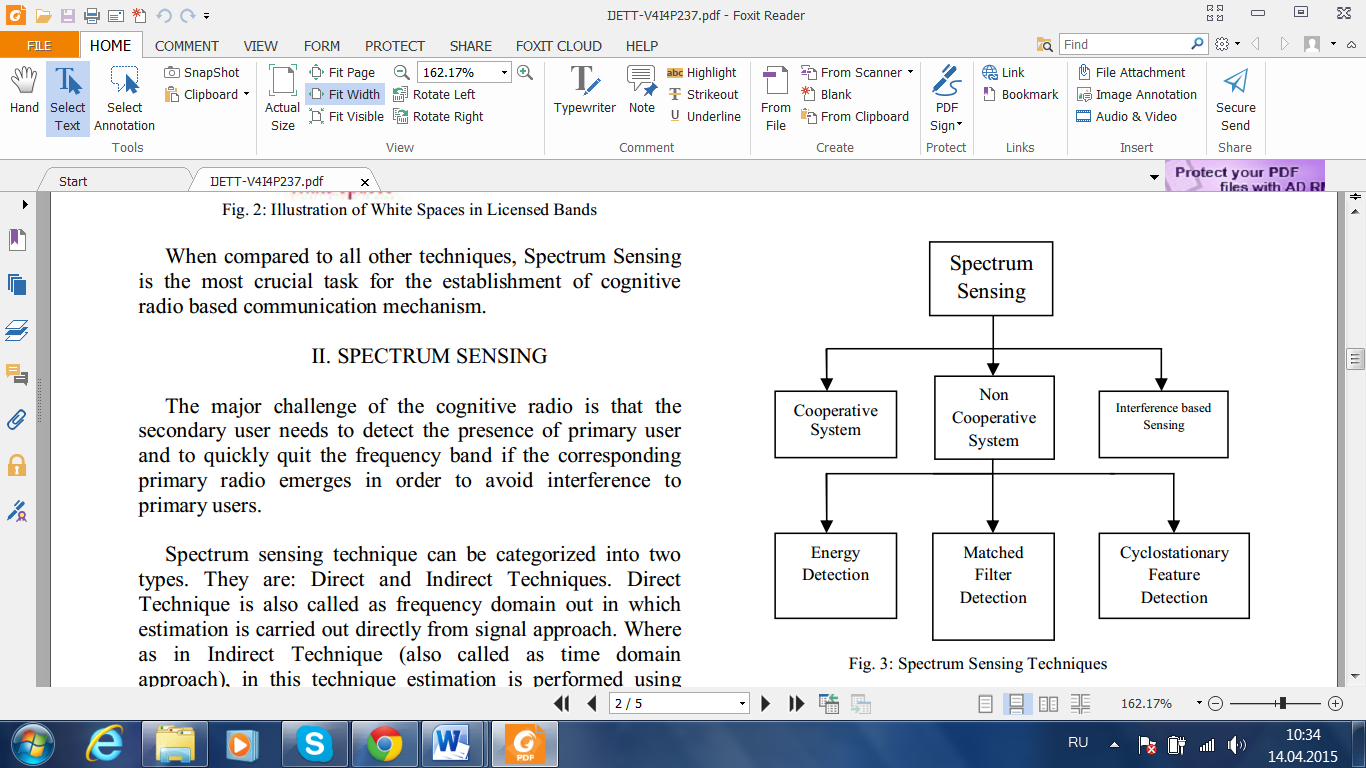Choose the Underline tool

click(x=705, y=116)
